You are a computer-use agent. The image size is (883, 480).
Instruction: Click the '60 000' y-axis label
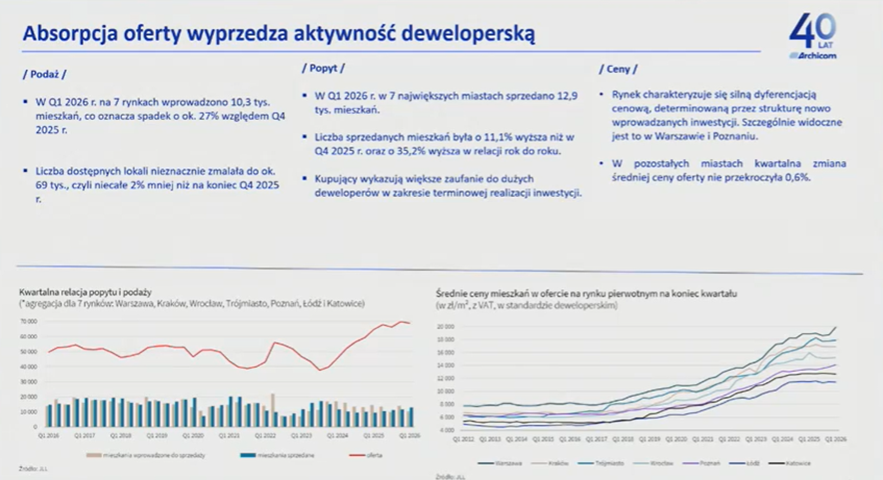click(x=28, y=336)
